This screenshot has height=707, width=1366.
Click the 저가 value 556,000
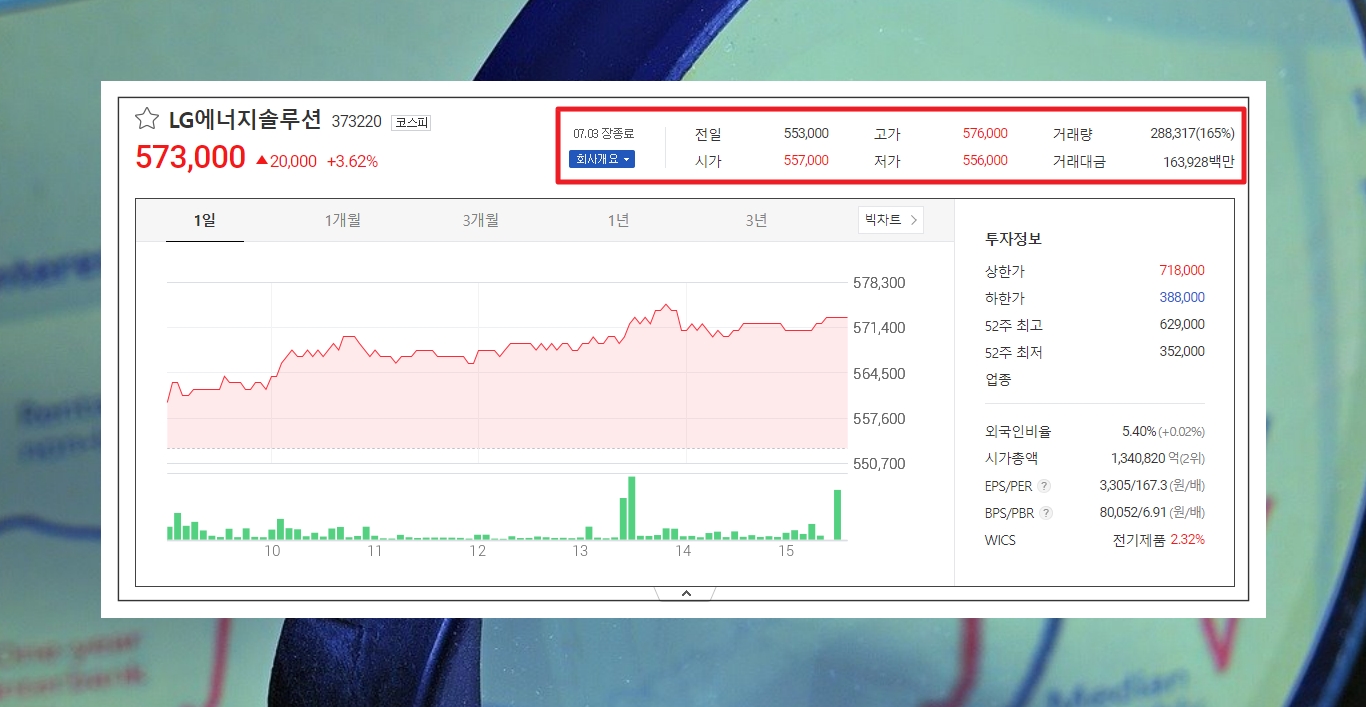985,160
